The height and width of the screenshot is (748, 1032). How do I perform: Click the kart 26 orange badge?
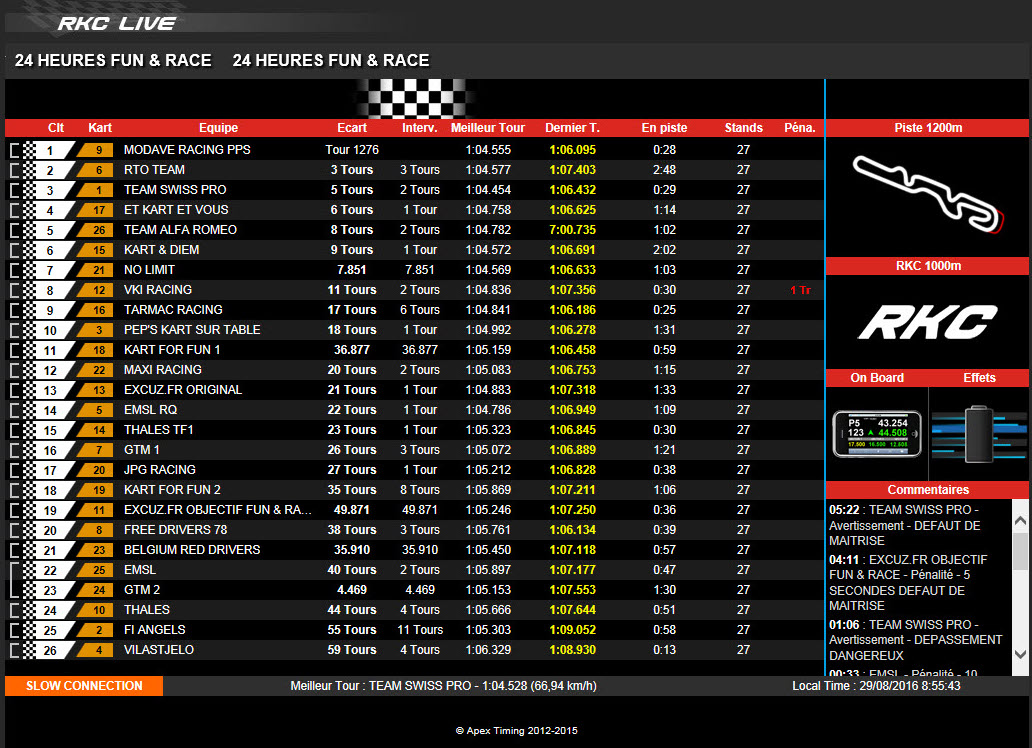[96, 230]
